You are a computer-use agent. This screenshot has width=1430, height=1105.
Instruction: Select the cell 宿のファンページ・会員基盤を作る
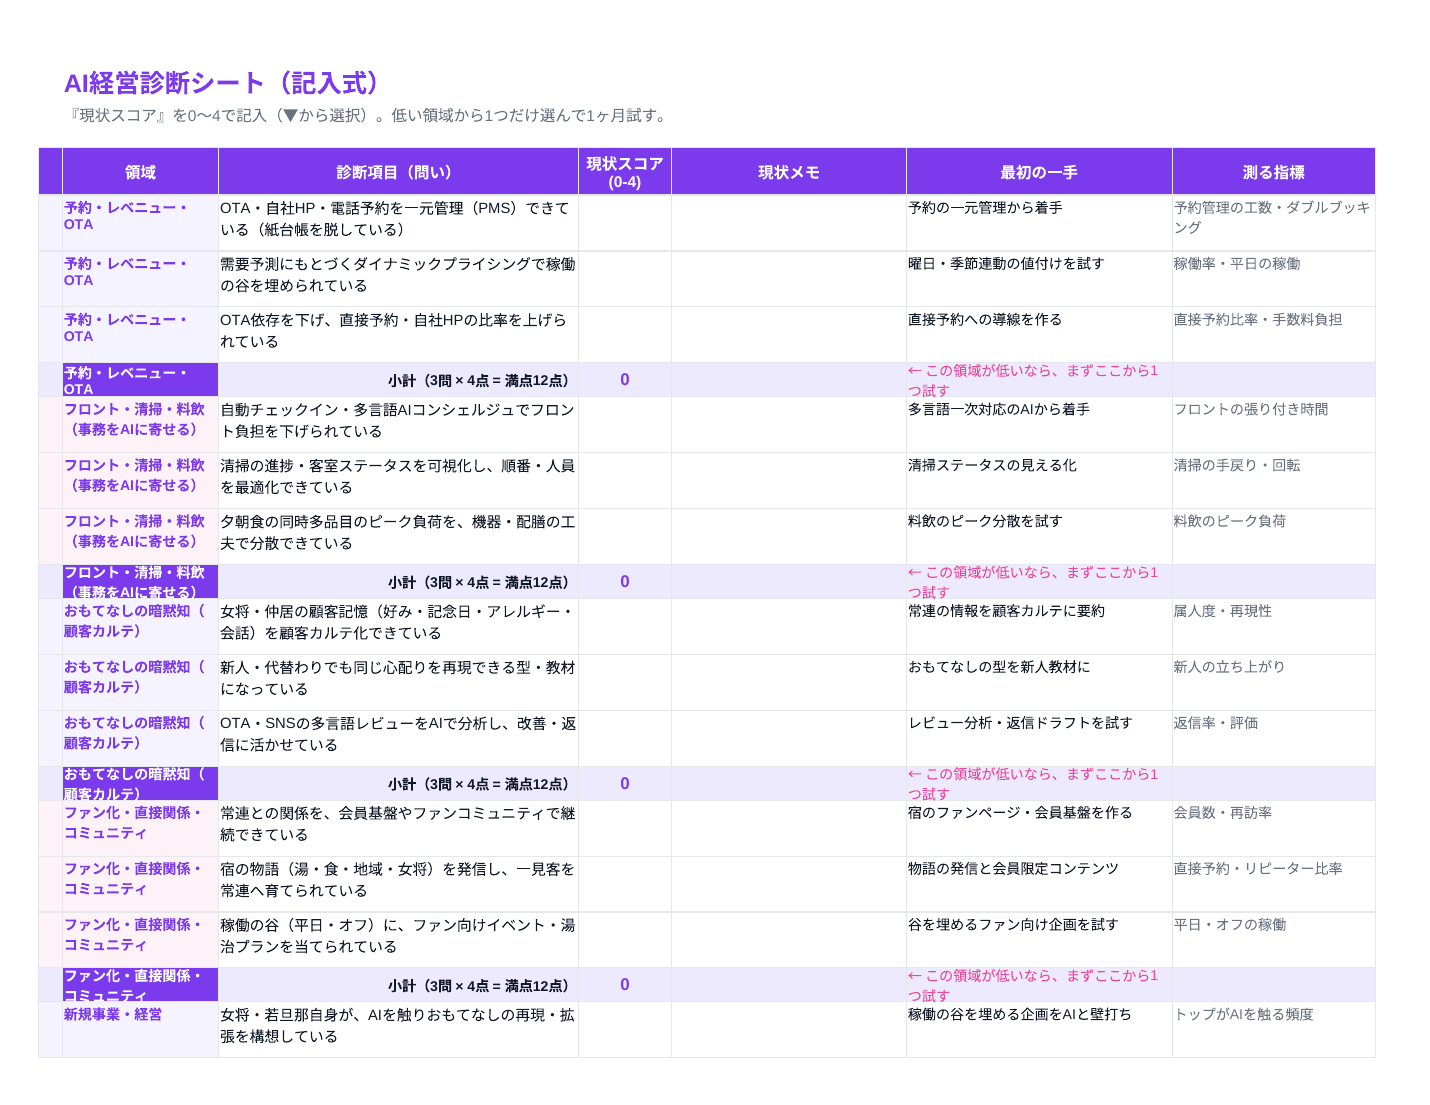1039,828
